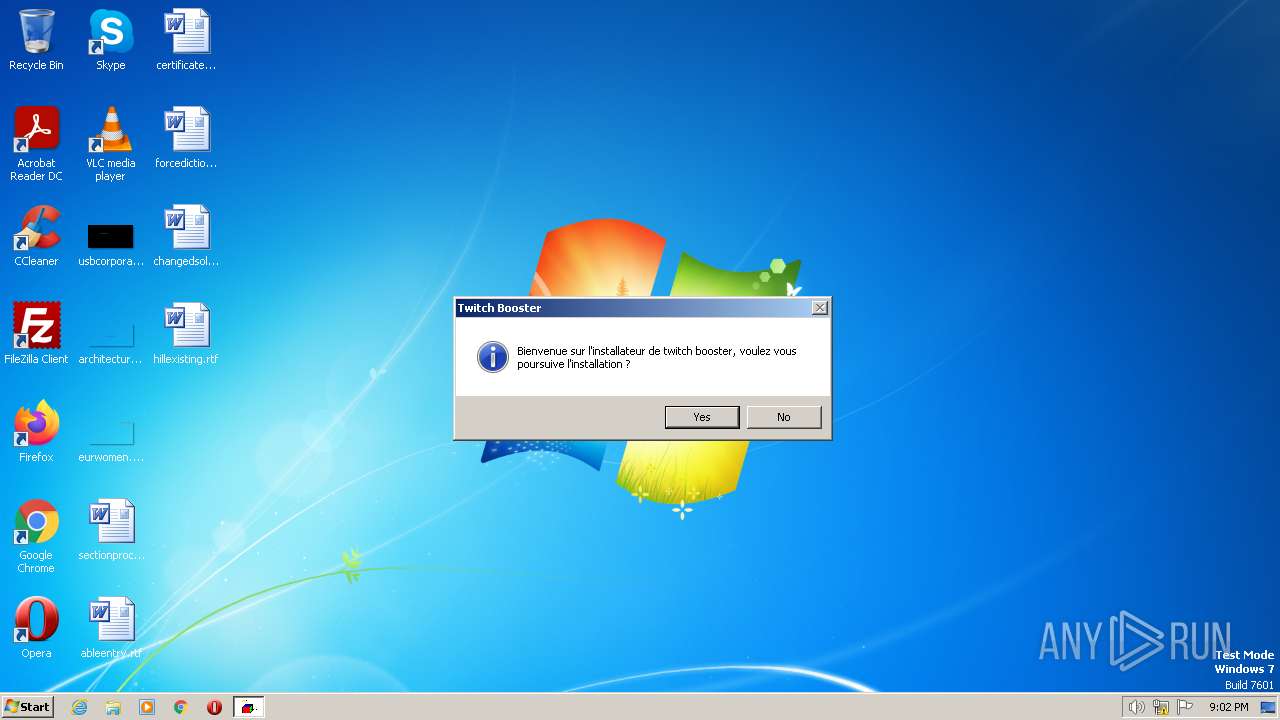Click the Show desktop button
Viewport: 1280px width, 720px height.
1268,707
